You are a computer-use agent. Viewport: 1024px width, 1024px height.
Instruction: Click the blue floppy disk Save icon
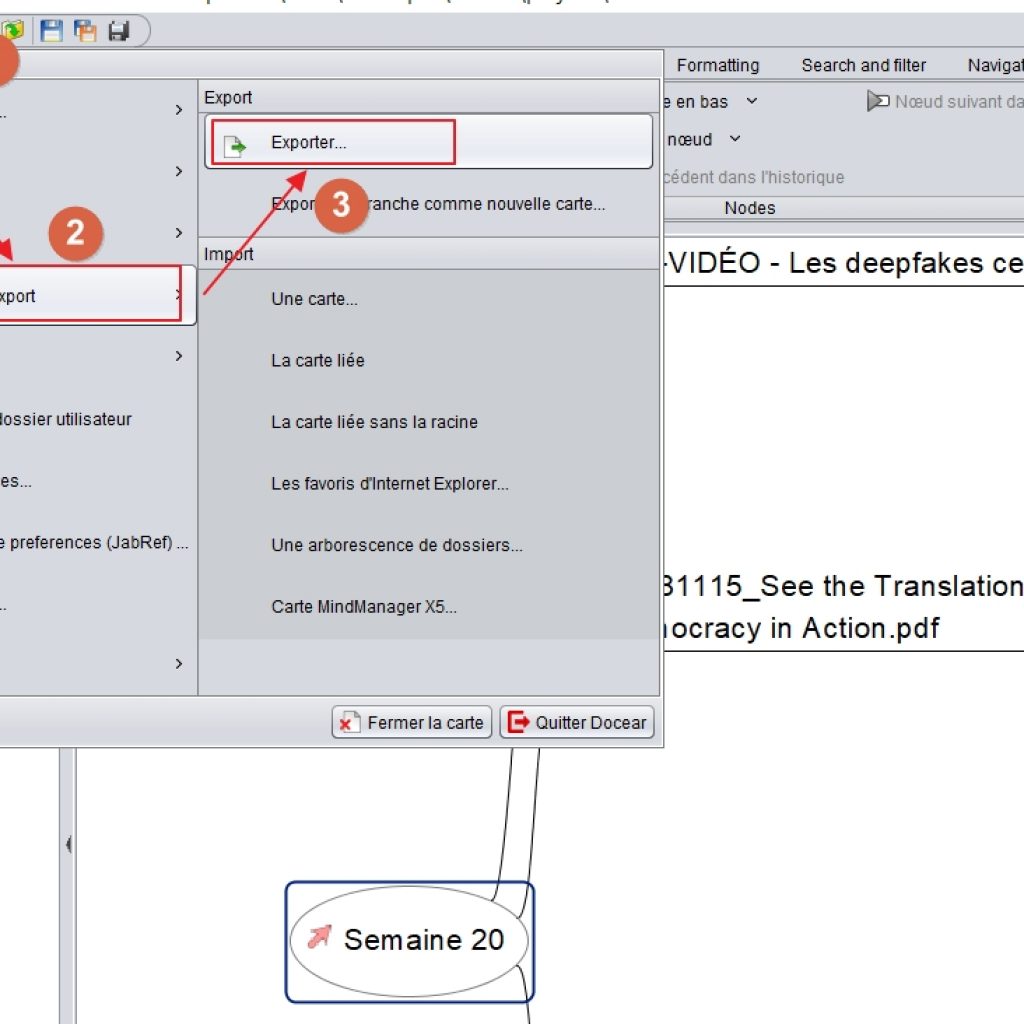pyautogui.click(x=51, y=31)
